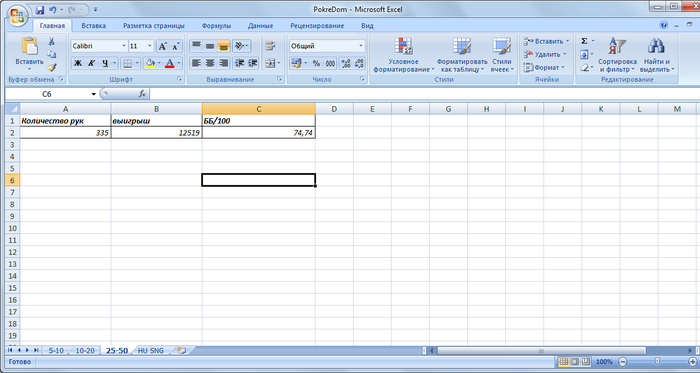This screenshot has width=700, height=373.
Task: Decrease the cell indent
Action: tap(239, 63)
